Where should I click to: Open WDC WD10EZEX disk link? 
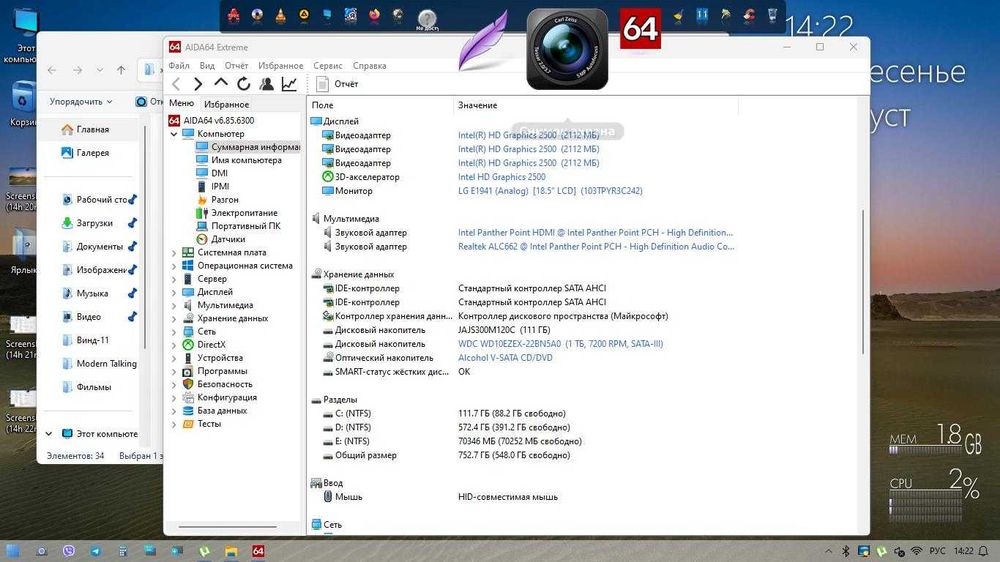tap(560, 344)
